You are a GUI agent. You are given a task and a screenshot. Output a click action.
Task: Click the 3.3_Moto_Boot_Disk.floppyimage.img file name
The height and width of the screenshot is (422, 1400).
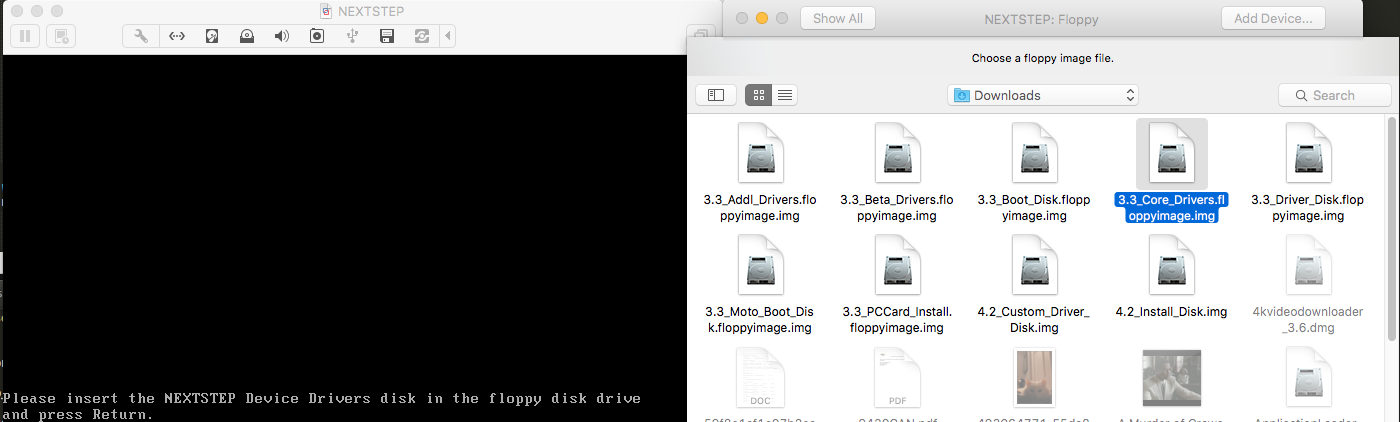[x=760, y=319]
